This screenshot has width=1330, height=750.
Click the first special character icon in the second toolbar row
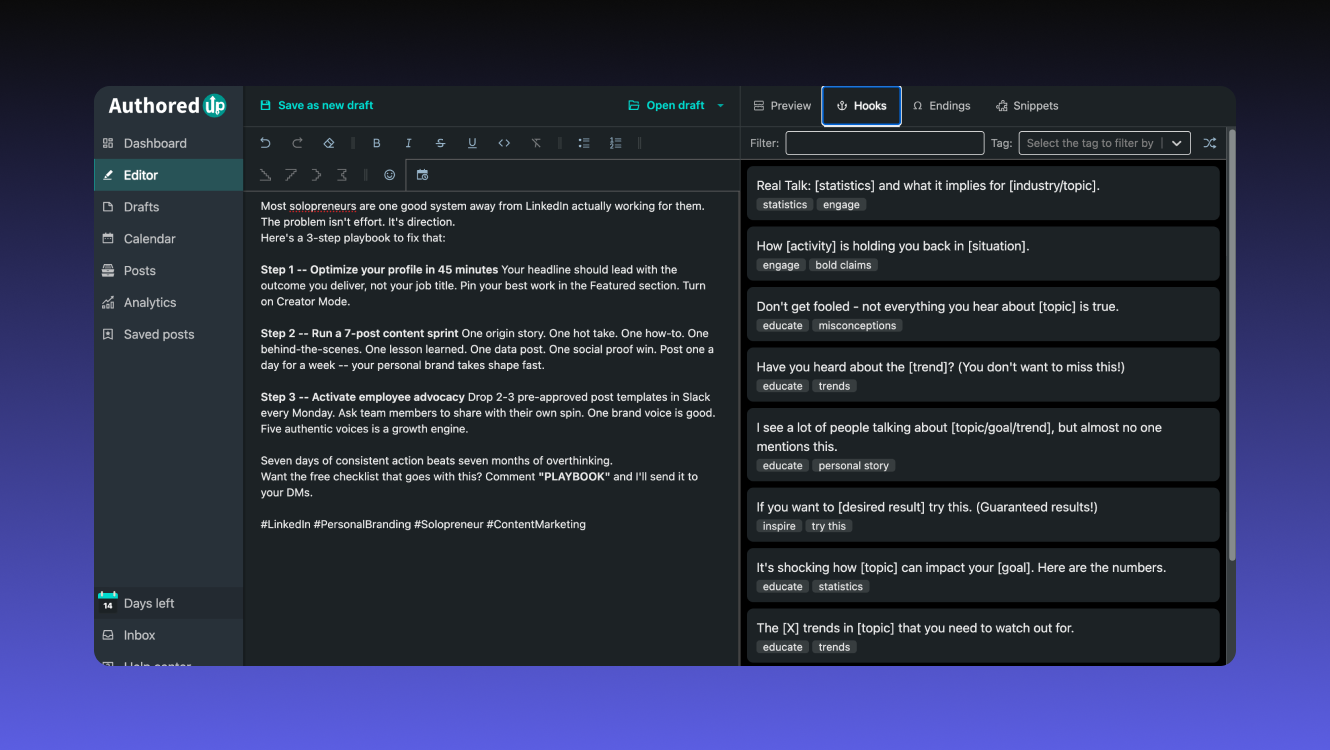point(265,175)
